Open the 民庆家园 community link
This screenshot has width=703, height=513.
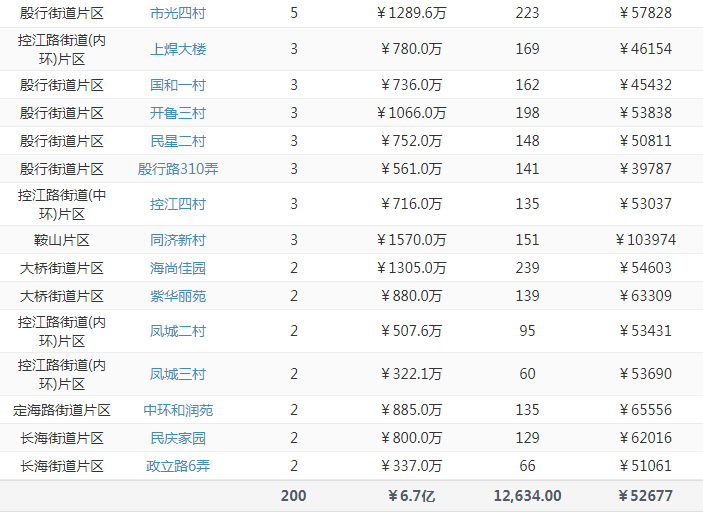(178, 438)
